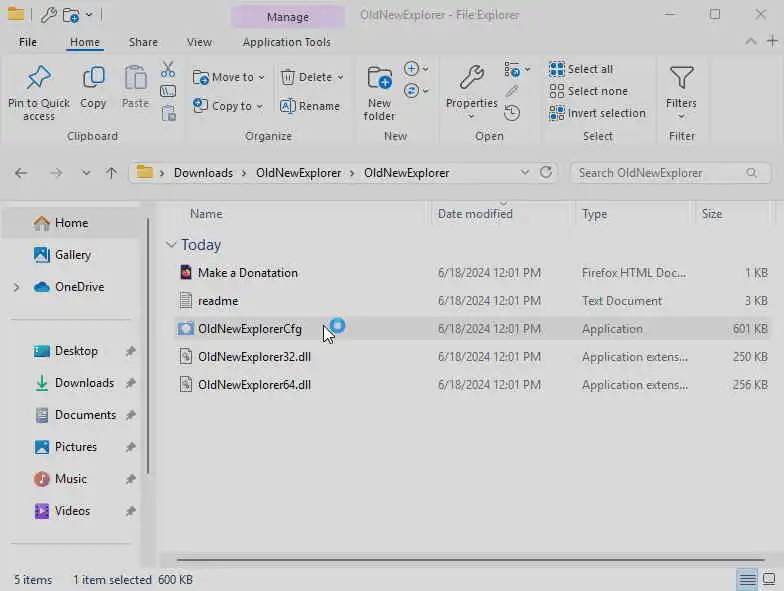Viewport: 784px width, 591px height.
Task: Click Select none
Action: [588, 91]
